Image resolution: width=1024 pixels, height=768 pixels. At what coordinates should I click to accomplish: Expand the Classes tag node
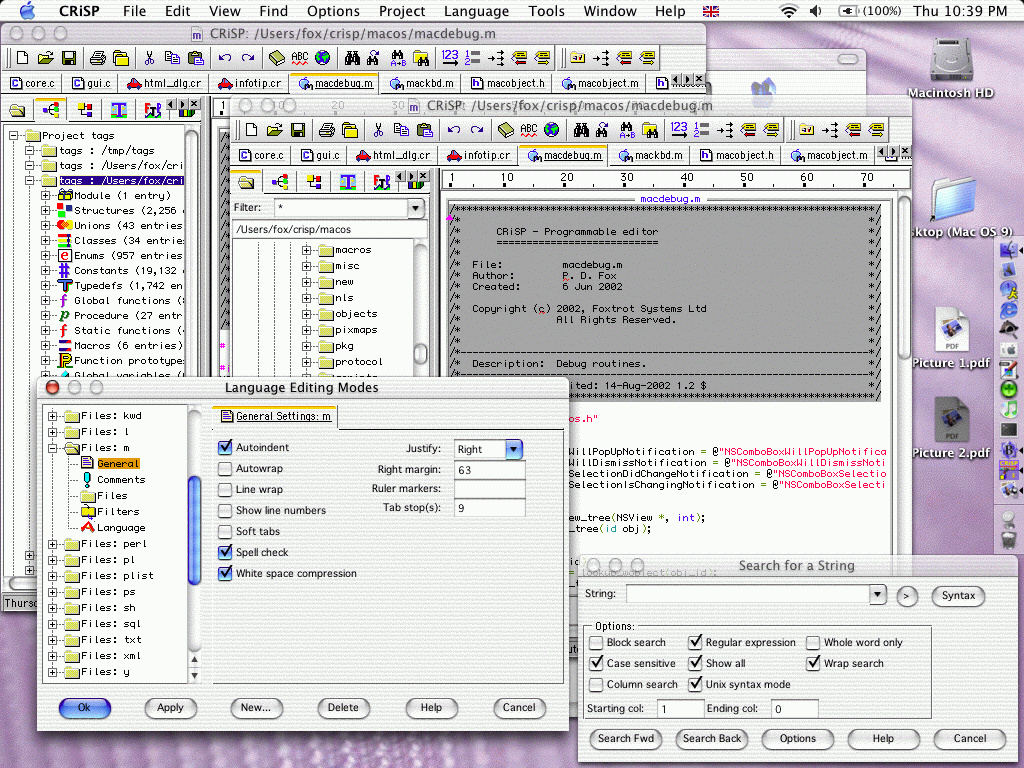click(x=46, y=240)
